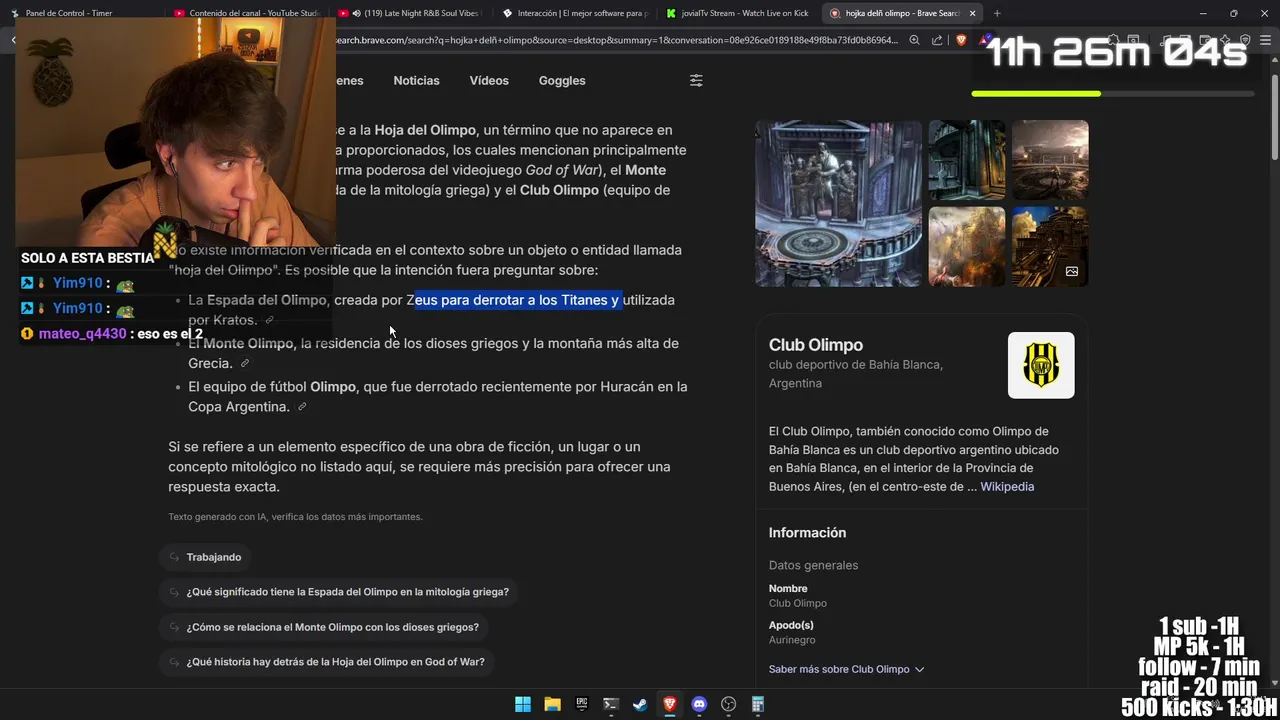Viewport: 1280px width, 720px height.
Task: Click the AI-generated text disclaimer line
Action: coord(295,517)
